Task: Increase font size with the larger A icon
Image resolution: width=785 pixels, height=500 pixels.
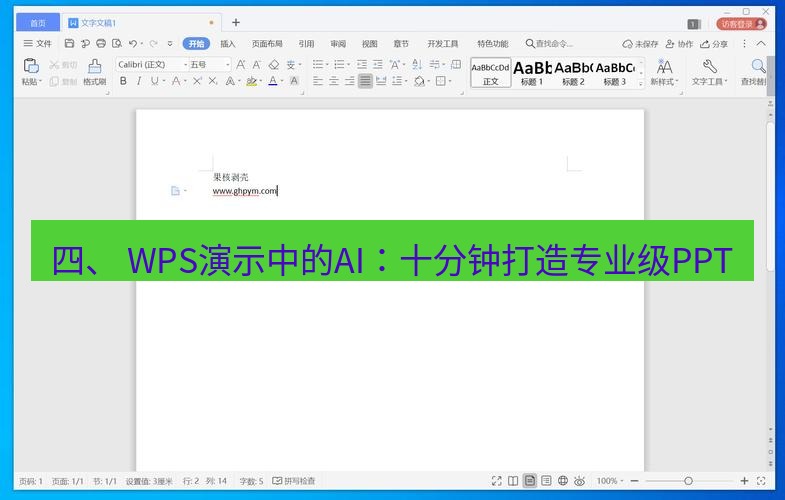Action: click(x=241, y=65)
